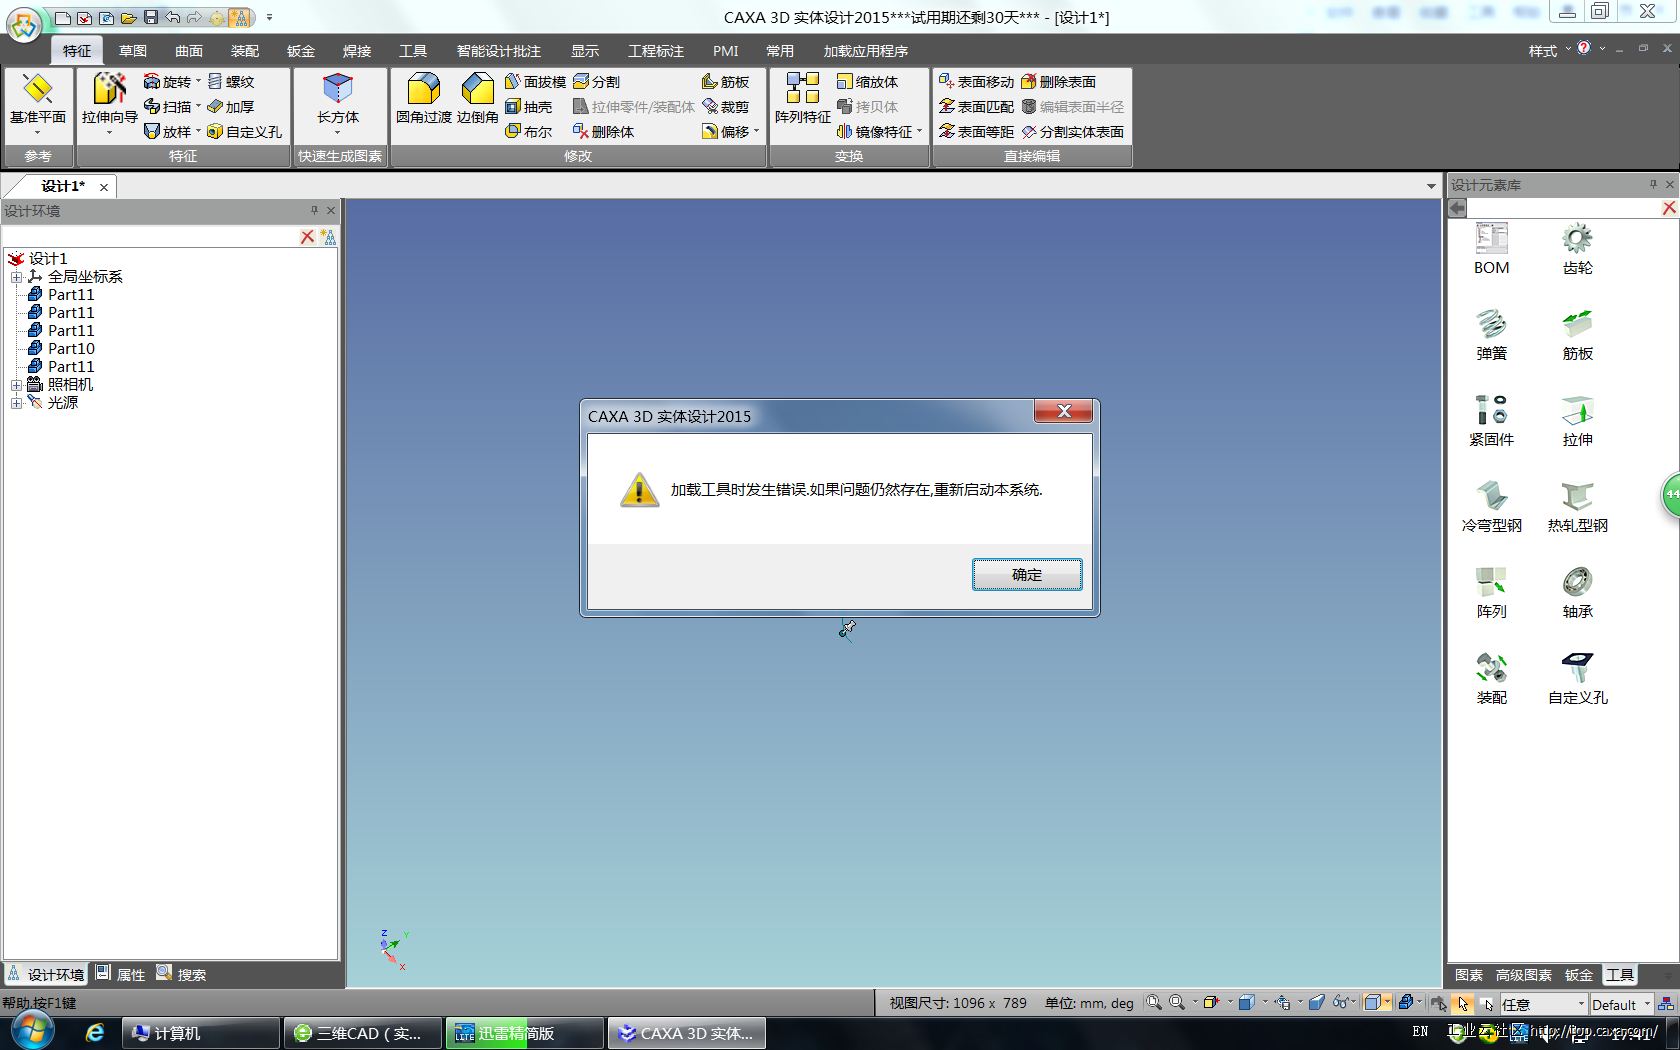Open the document tab list dropdown arrow

[x=1431, y=186]
